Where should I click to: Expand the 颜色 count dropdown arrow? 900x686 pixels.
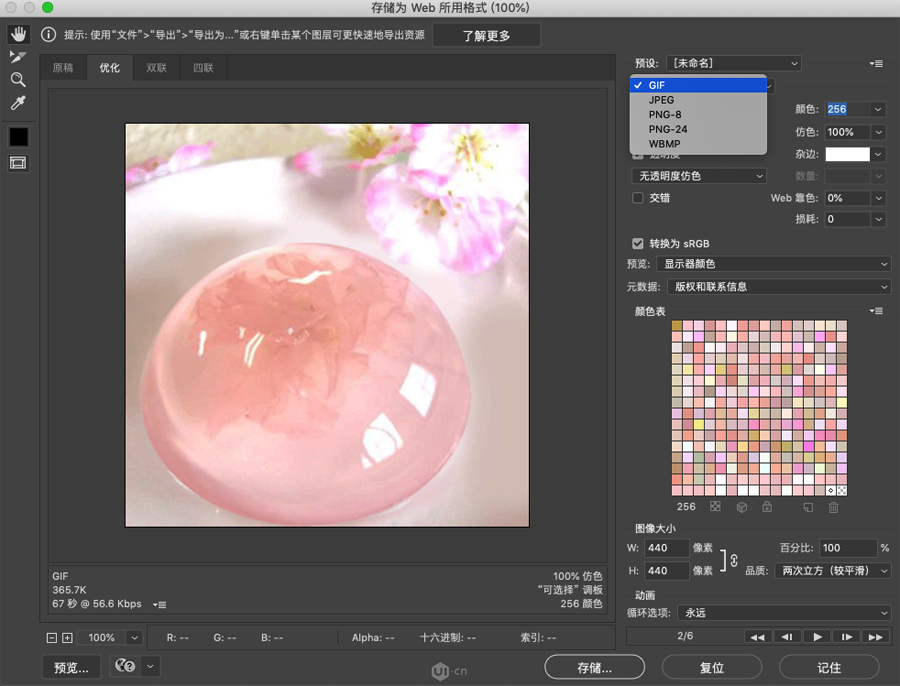(x=878, y=109)
